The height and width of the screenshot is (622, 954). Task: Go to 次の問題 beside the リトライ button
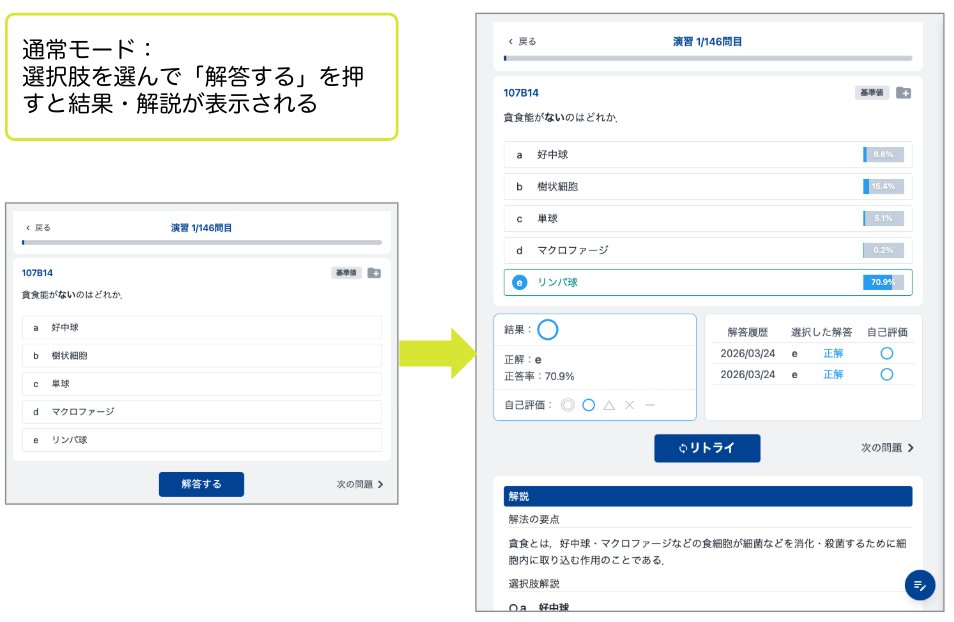coord(887,448)
